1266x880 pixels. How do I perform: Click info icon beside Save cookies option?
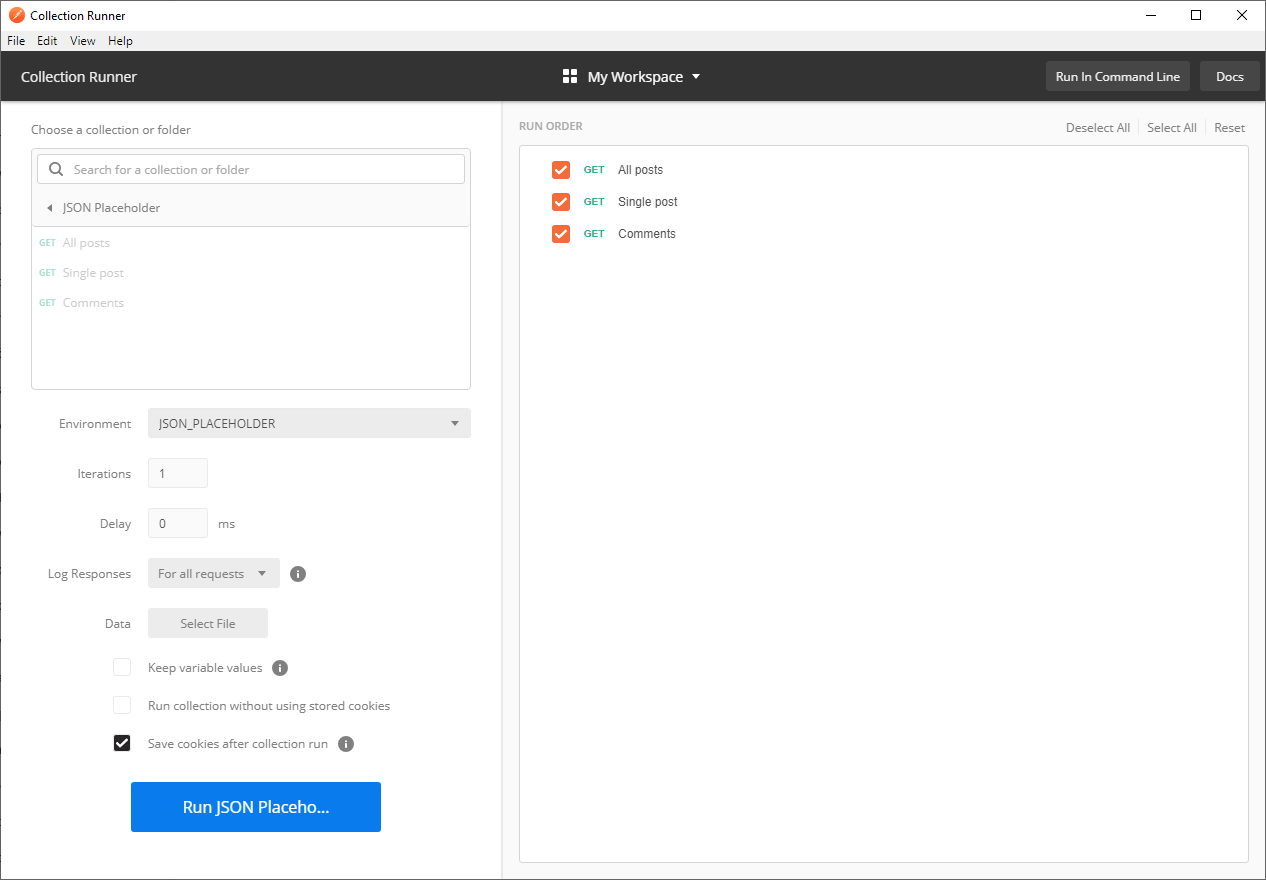click(x=346, y=744)
